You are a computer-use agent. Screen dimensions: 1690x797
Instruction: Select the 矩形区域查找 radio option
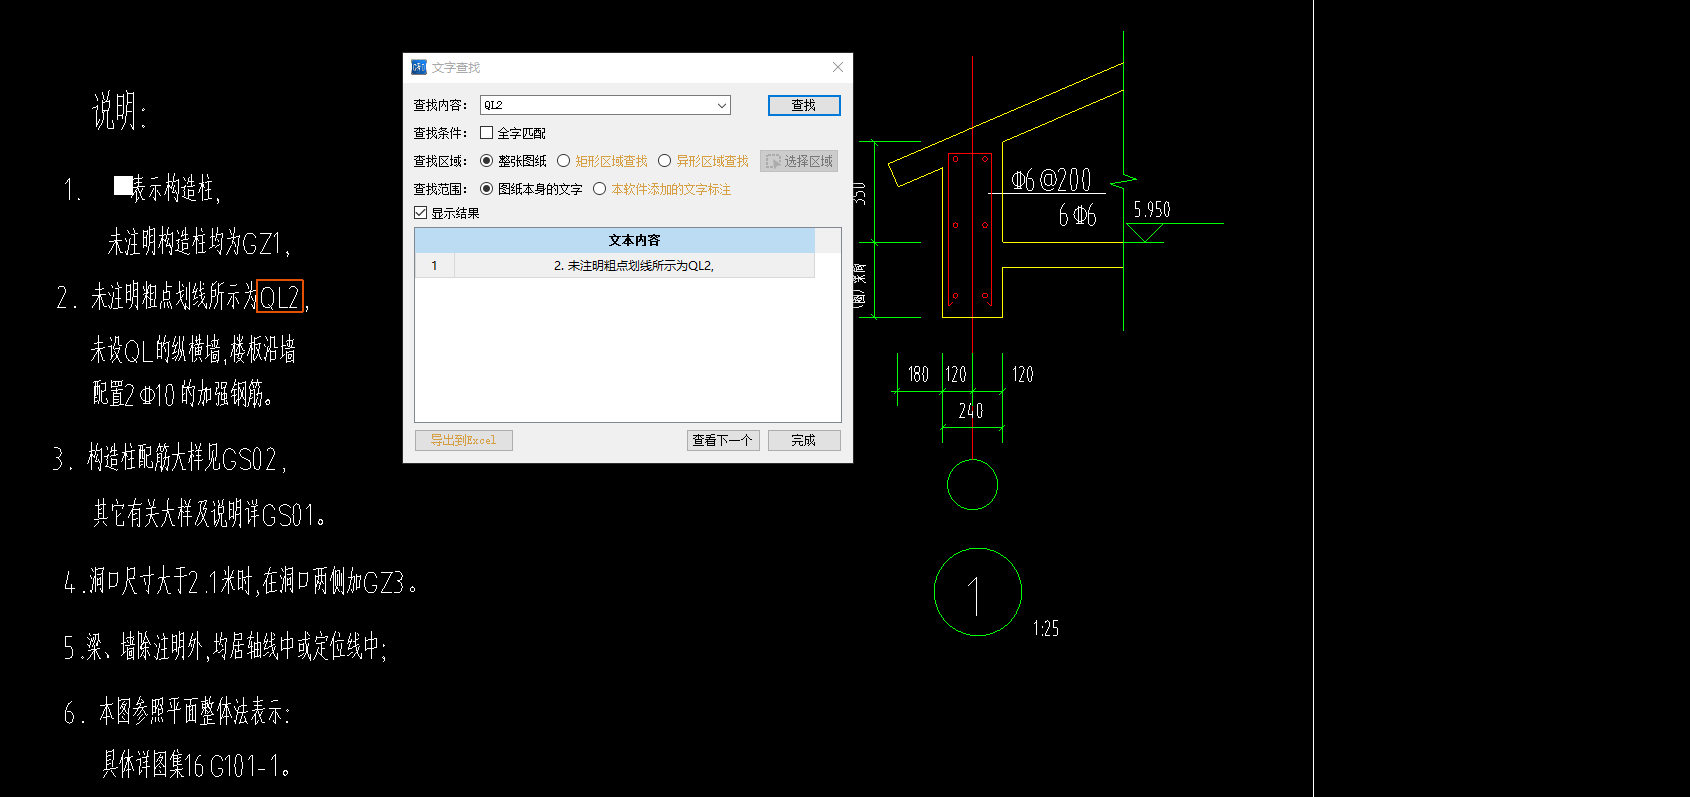click(564, 161)
